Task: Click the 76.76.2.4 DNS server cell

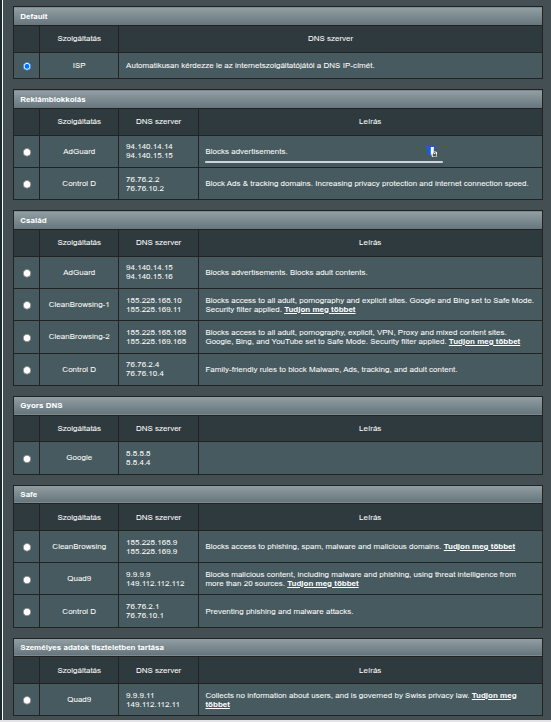Action: pyautogui.click(x=158, y=369)
